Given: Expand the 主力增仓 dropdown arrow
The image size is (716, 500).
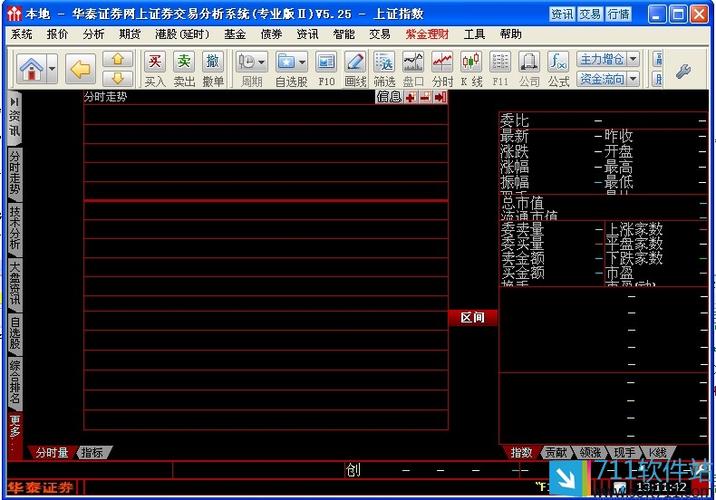Looking at the screenshot, I should (633, 59).
